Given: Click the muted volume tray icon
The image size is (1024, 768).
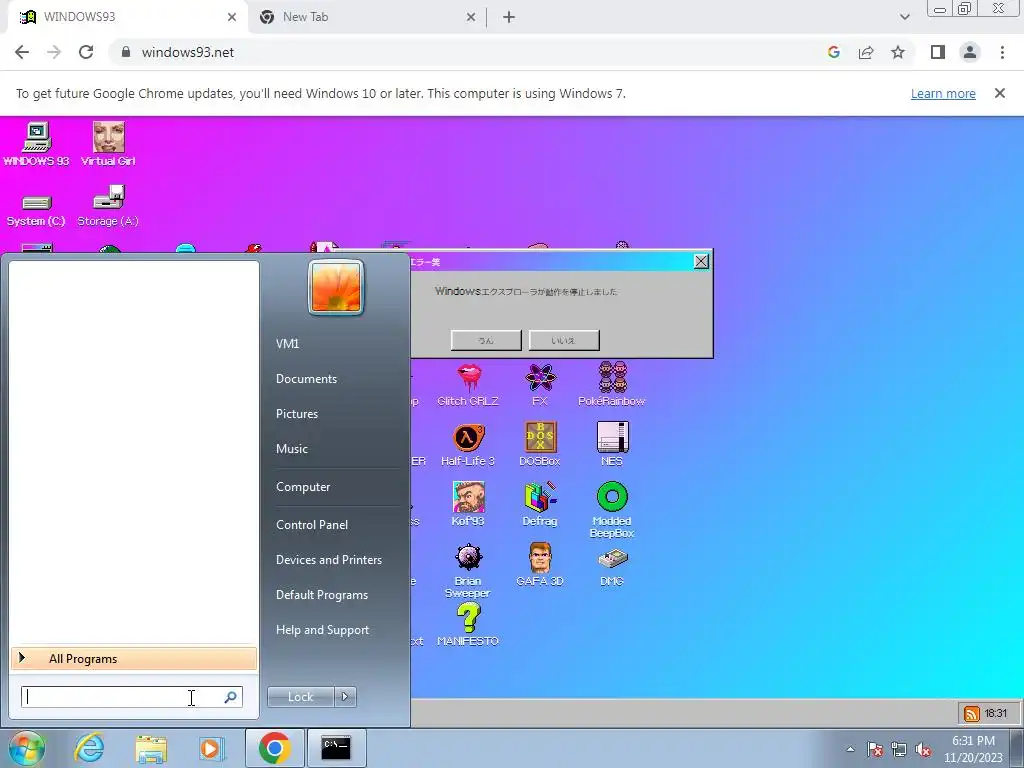Looking at the screenshot, I should tap(923, 750).
